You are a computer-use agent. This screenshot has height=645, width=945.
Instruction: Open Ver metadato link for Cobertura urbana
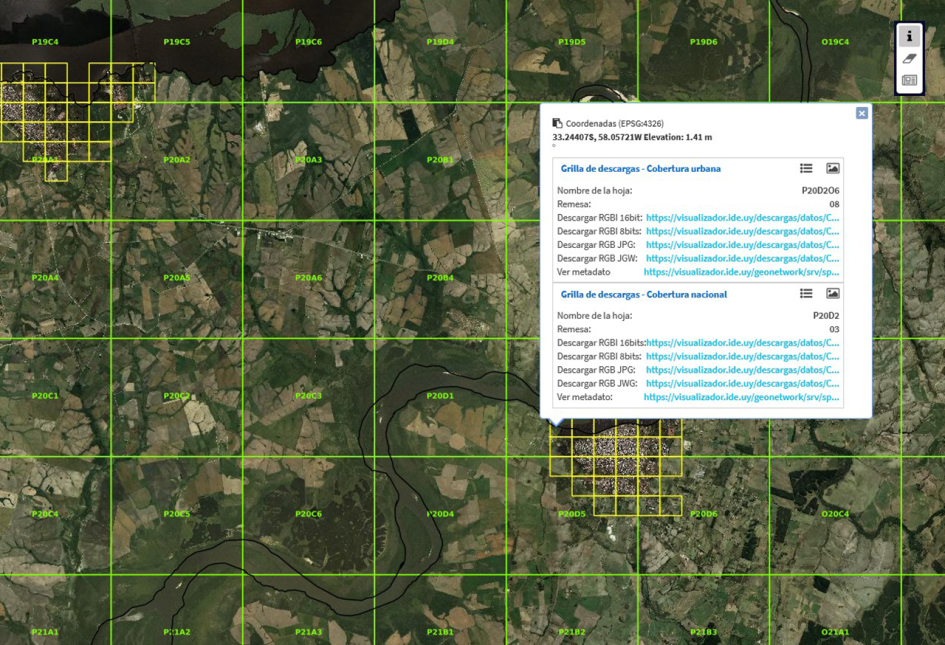741,272
